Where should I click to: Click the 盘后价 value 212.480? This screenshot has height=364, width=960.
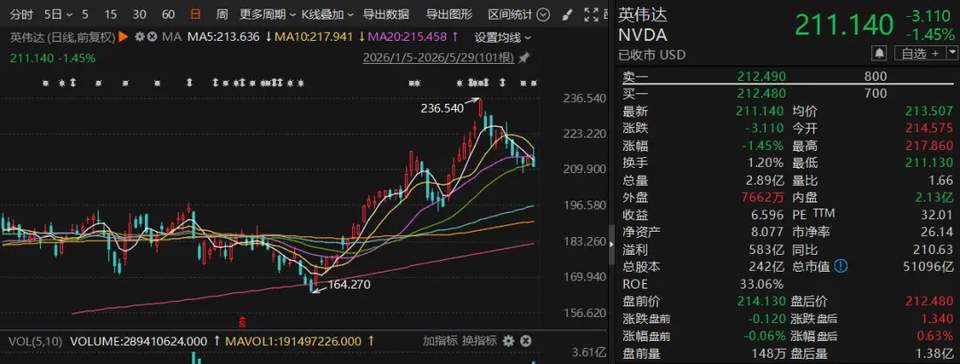coord(929,302)
